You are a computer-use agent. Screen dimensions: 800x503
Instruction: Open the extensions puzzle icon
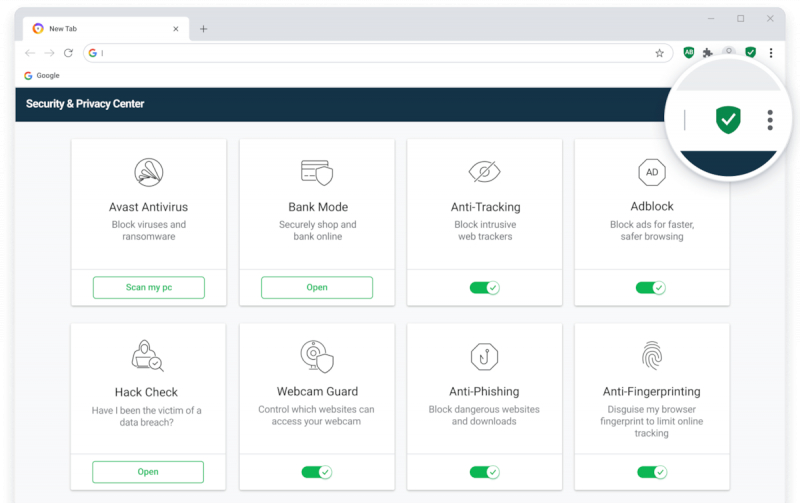pyautogui.click(x=708, y=53)
